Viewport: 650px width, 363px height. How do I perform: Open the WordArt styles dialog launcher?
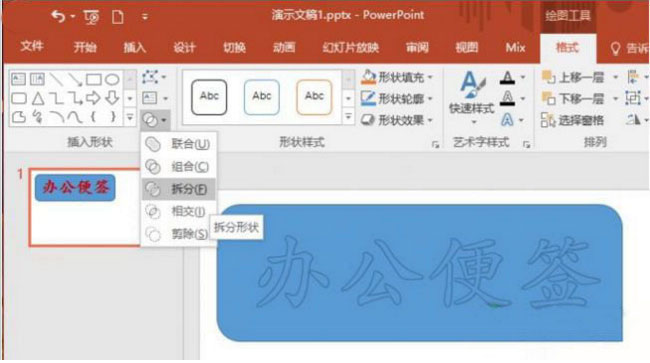(x=526, y=144)
